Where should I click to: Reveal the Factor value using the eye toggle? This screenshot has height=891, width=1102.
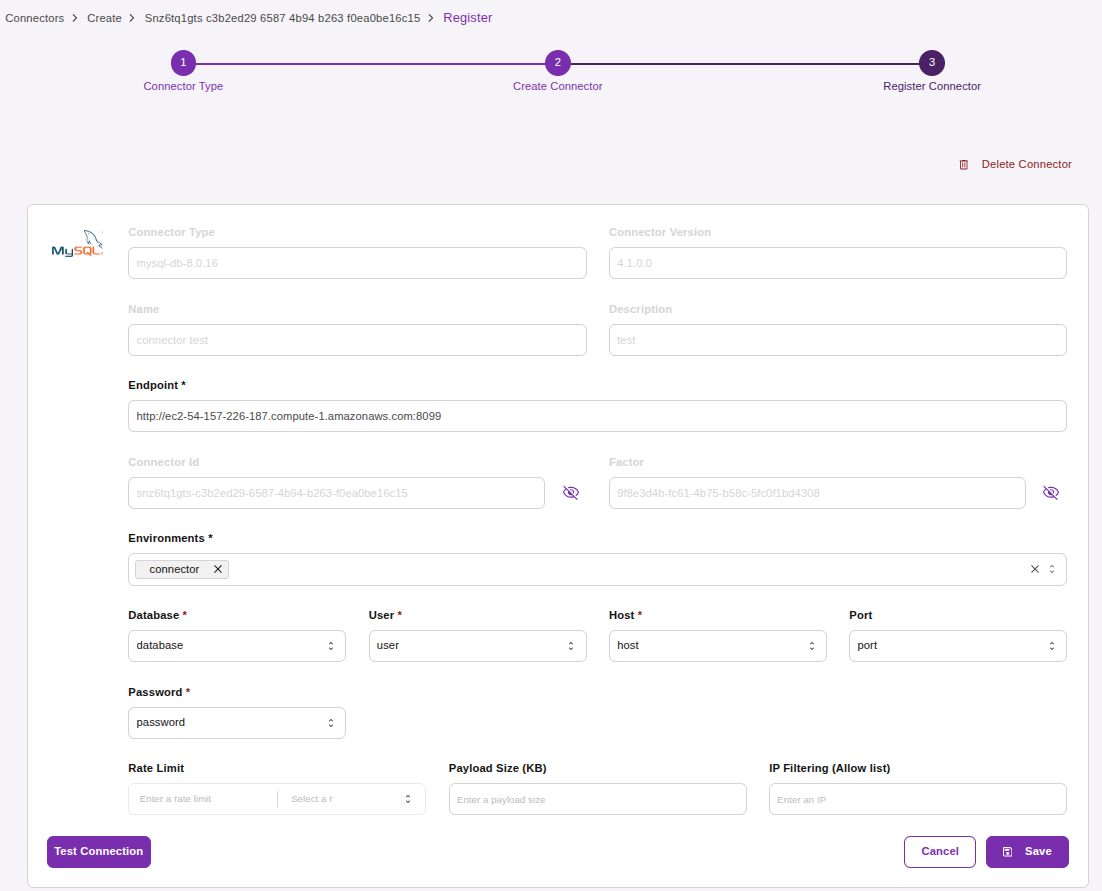1051,492
